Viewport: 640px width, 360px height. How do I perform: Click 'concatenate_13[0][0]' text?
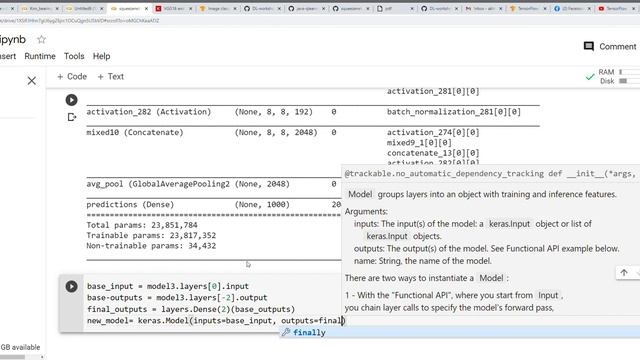point(433,153)
